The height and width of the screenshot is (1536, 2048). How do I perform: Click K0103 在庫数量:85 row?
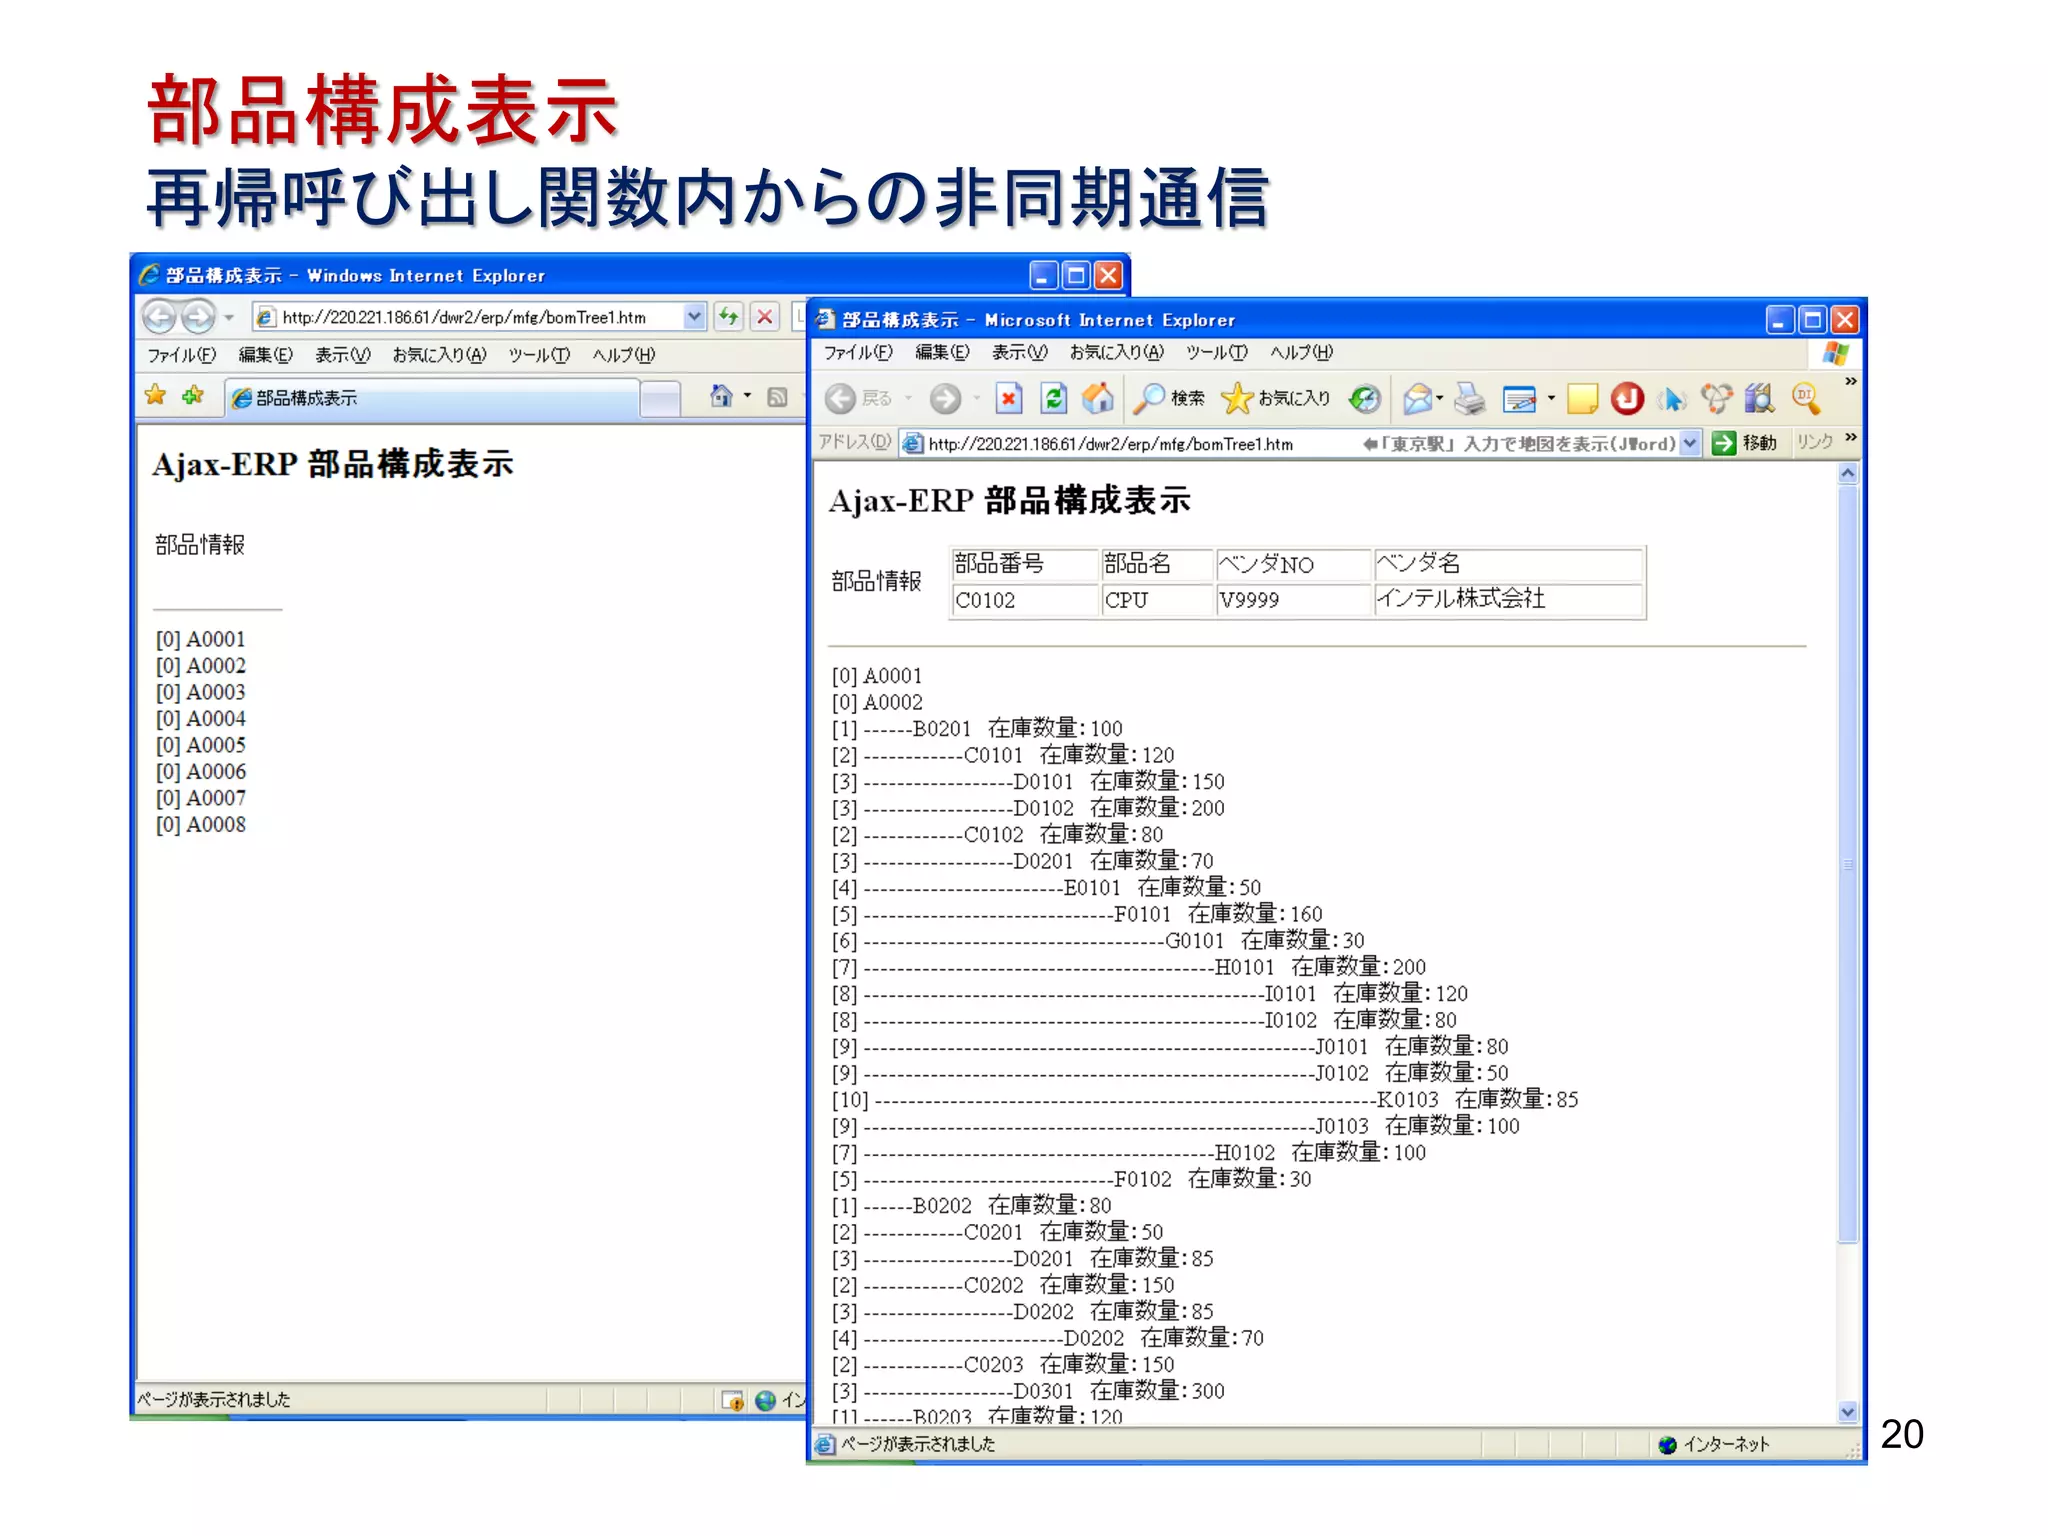pyautogui.click(x=1205, y=1099)
